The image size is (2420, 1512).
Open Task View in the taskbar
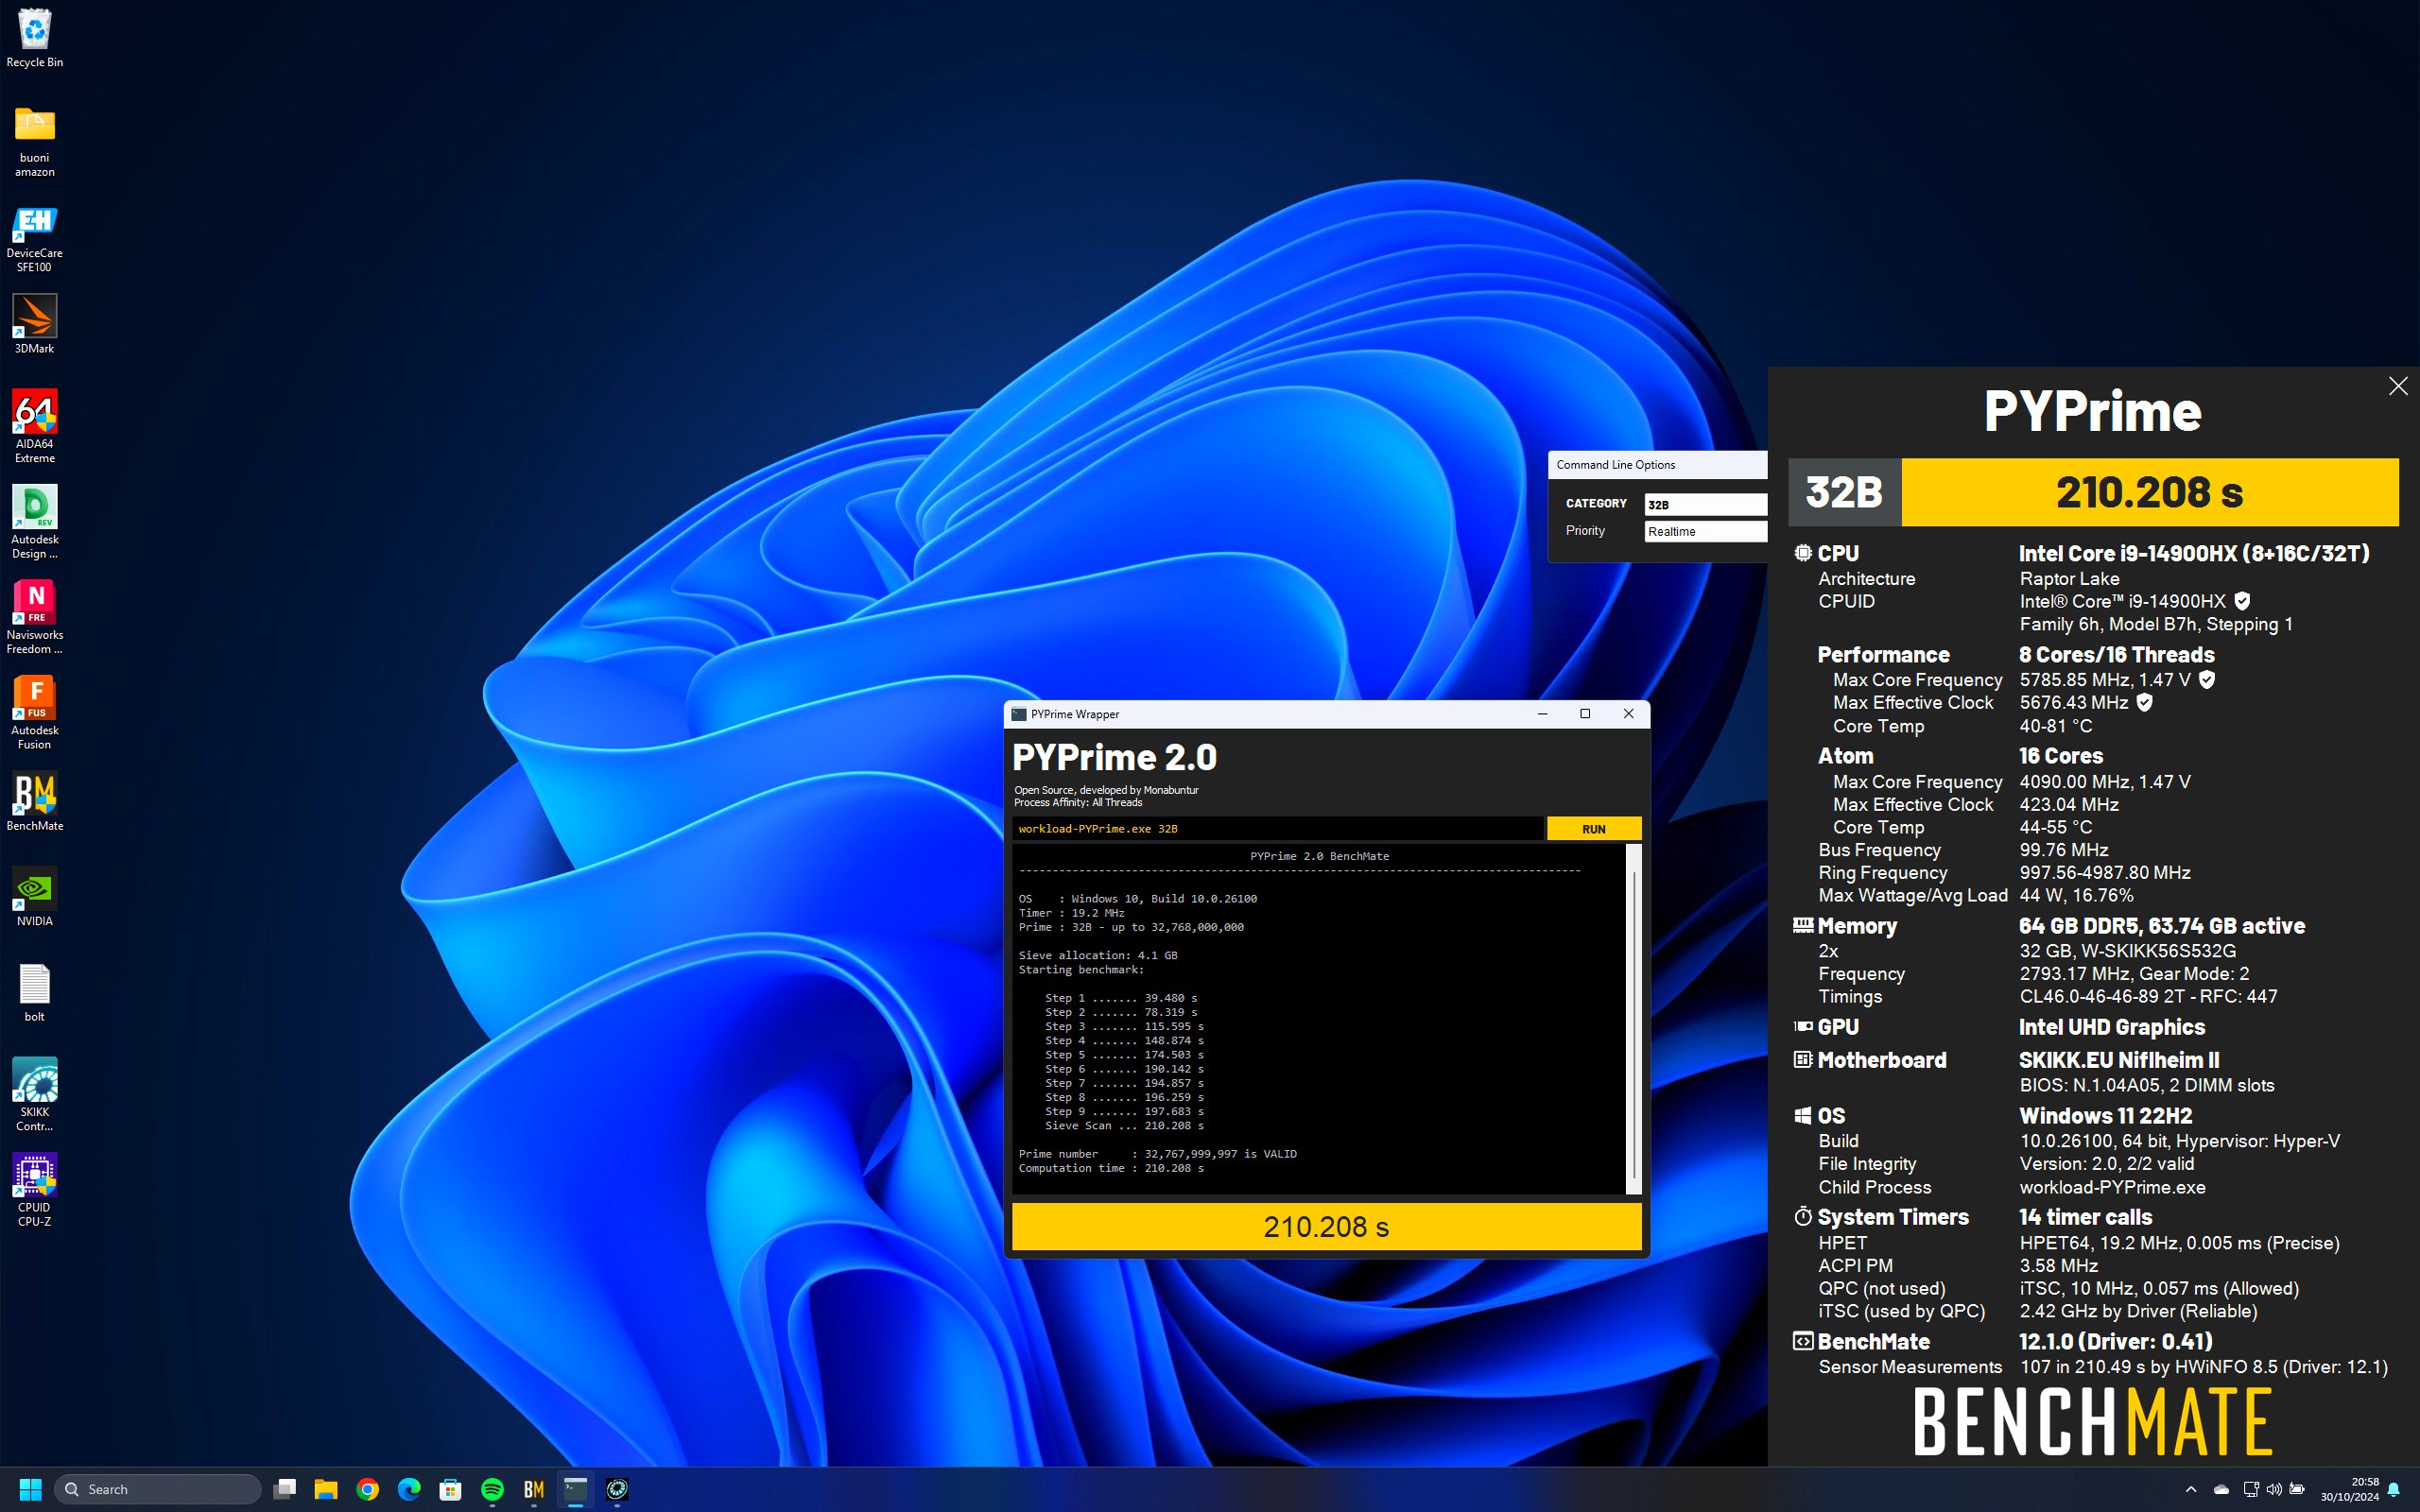285,1489
